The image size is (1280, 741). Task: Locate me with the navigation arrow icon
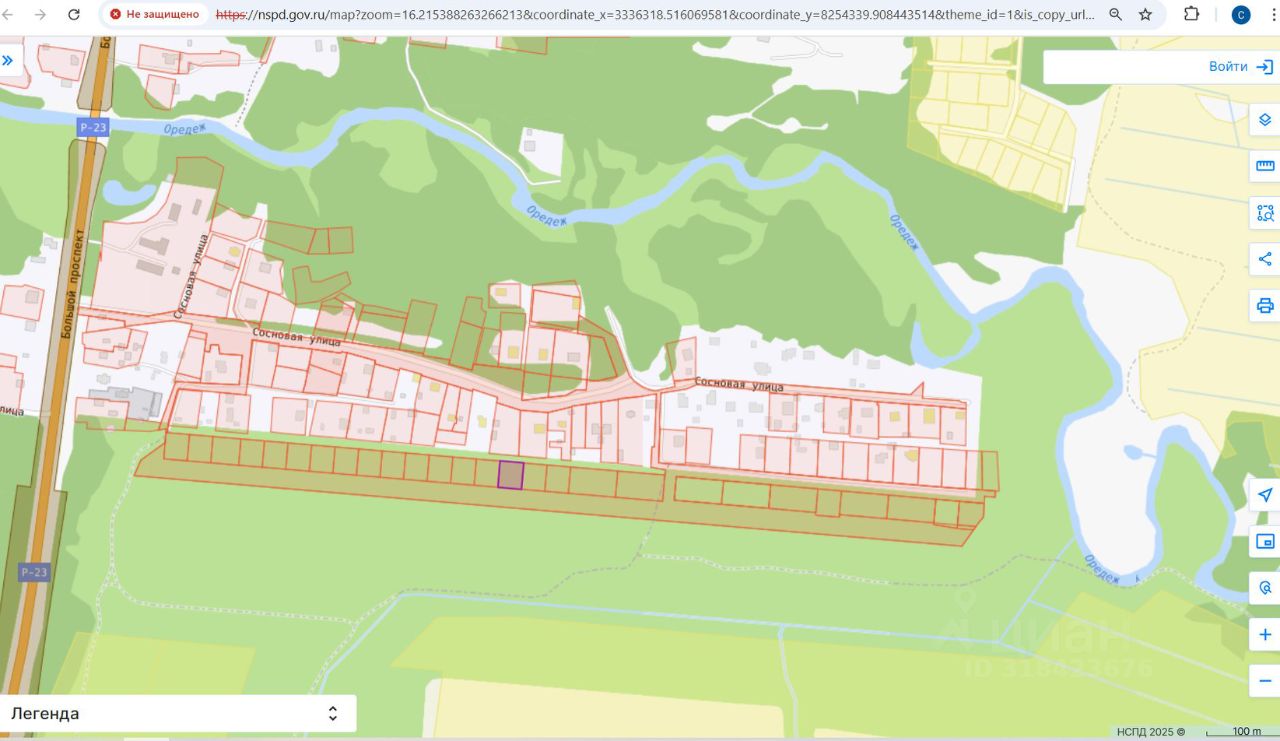click(1265, 495)
